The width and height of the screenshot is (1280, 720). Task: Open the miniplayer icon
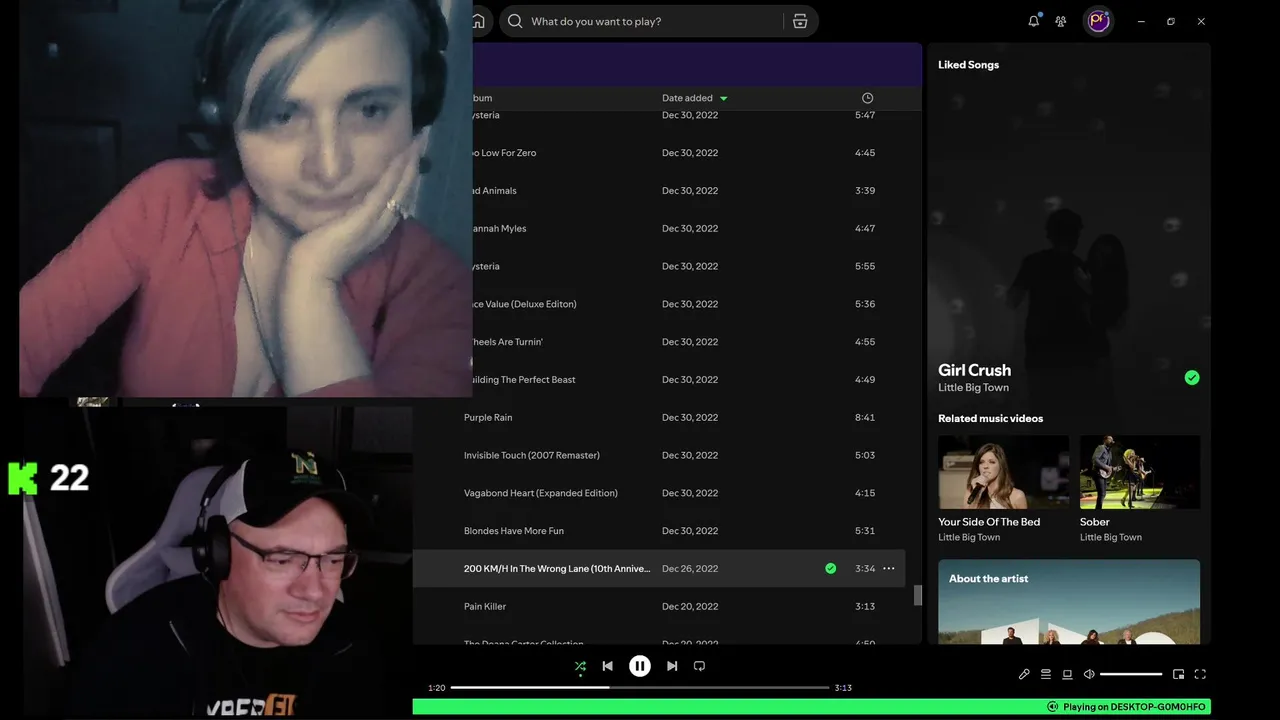tap(1178, 674)
